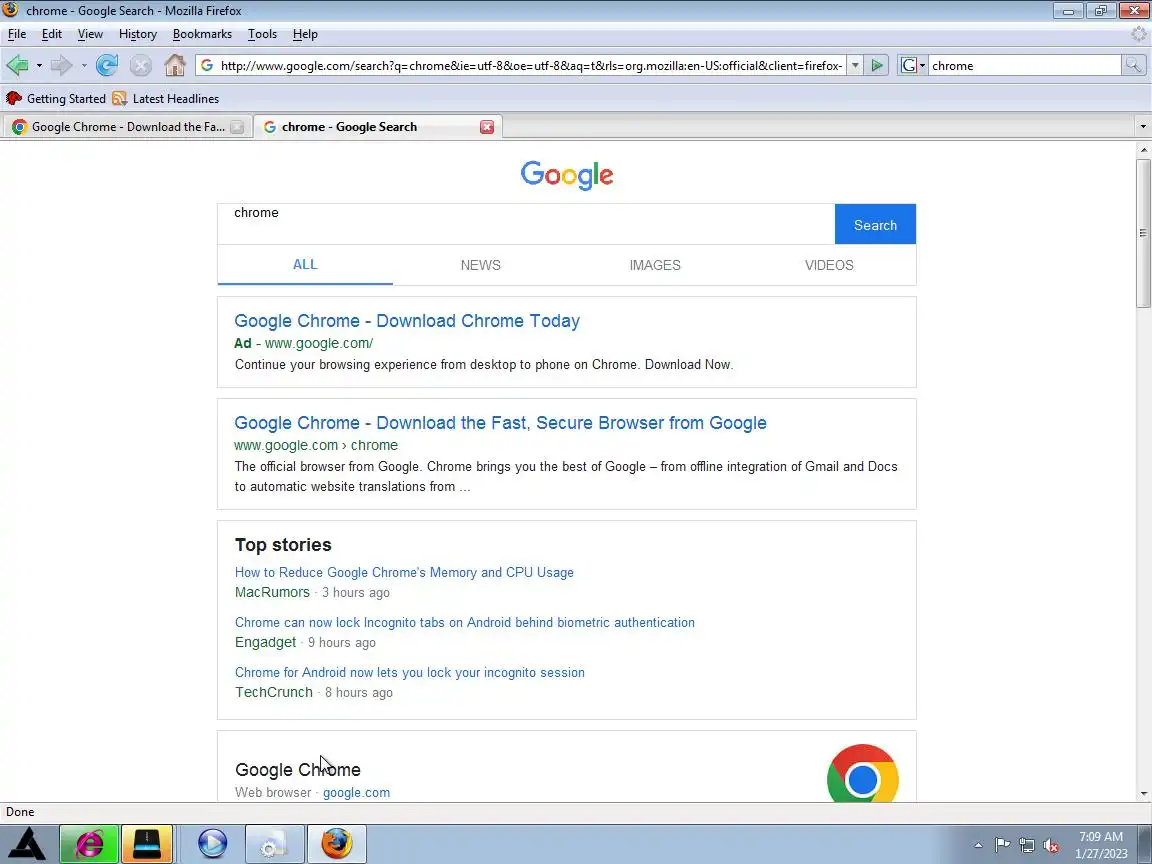Switch to NEWS results tab

480,265
